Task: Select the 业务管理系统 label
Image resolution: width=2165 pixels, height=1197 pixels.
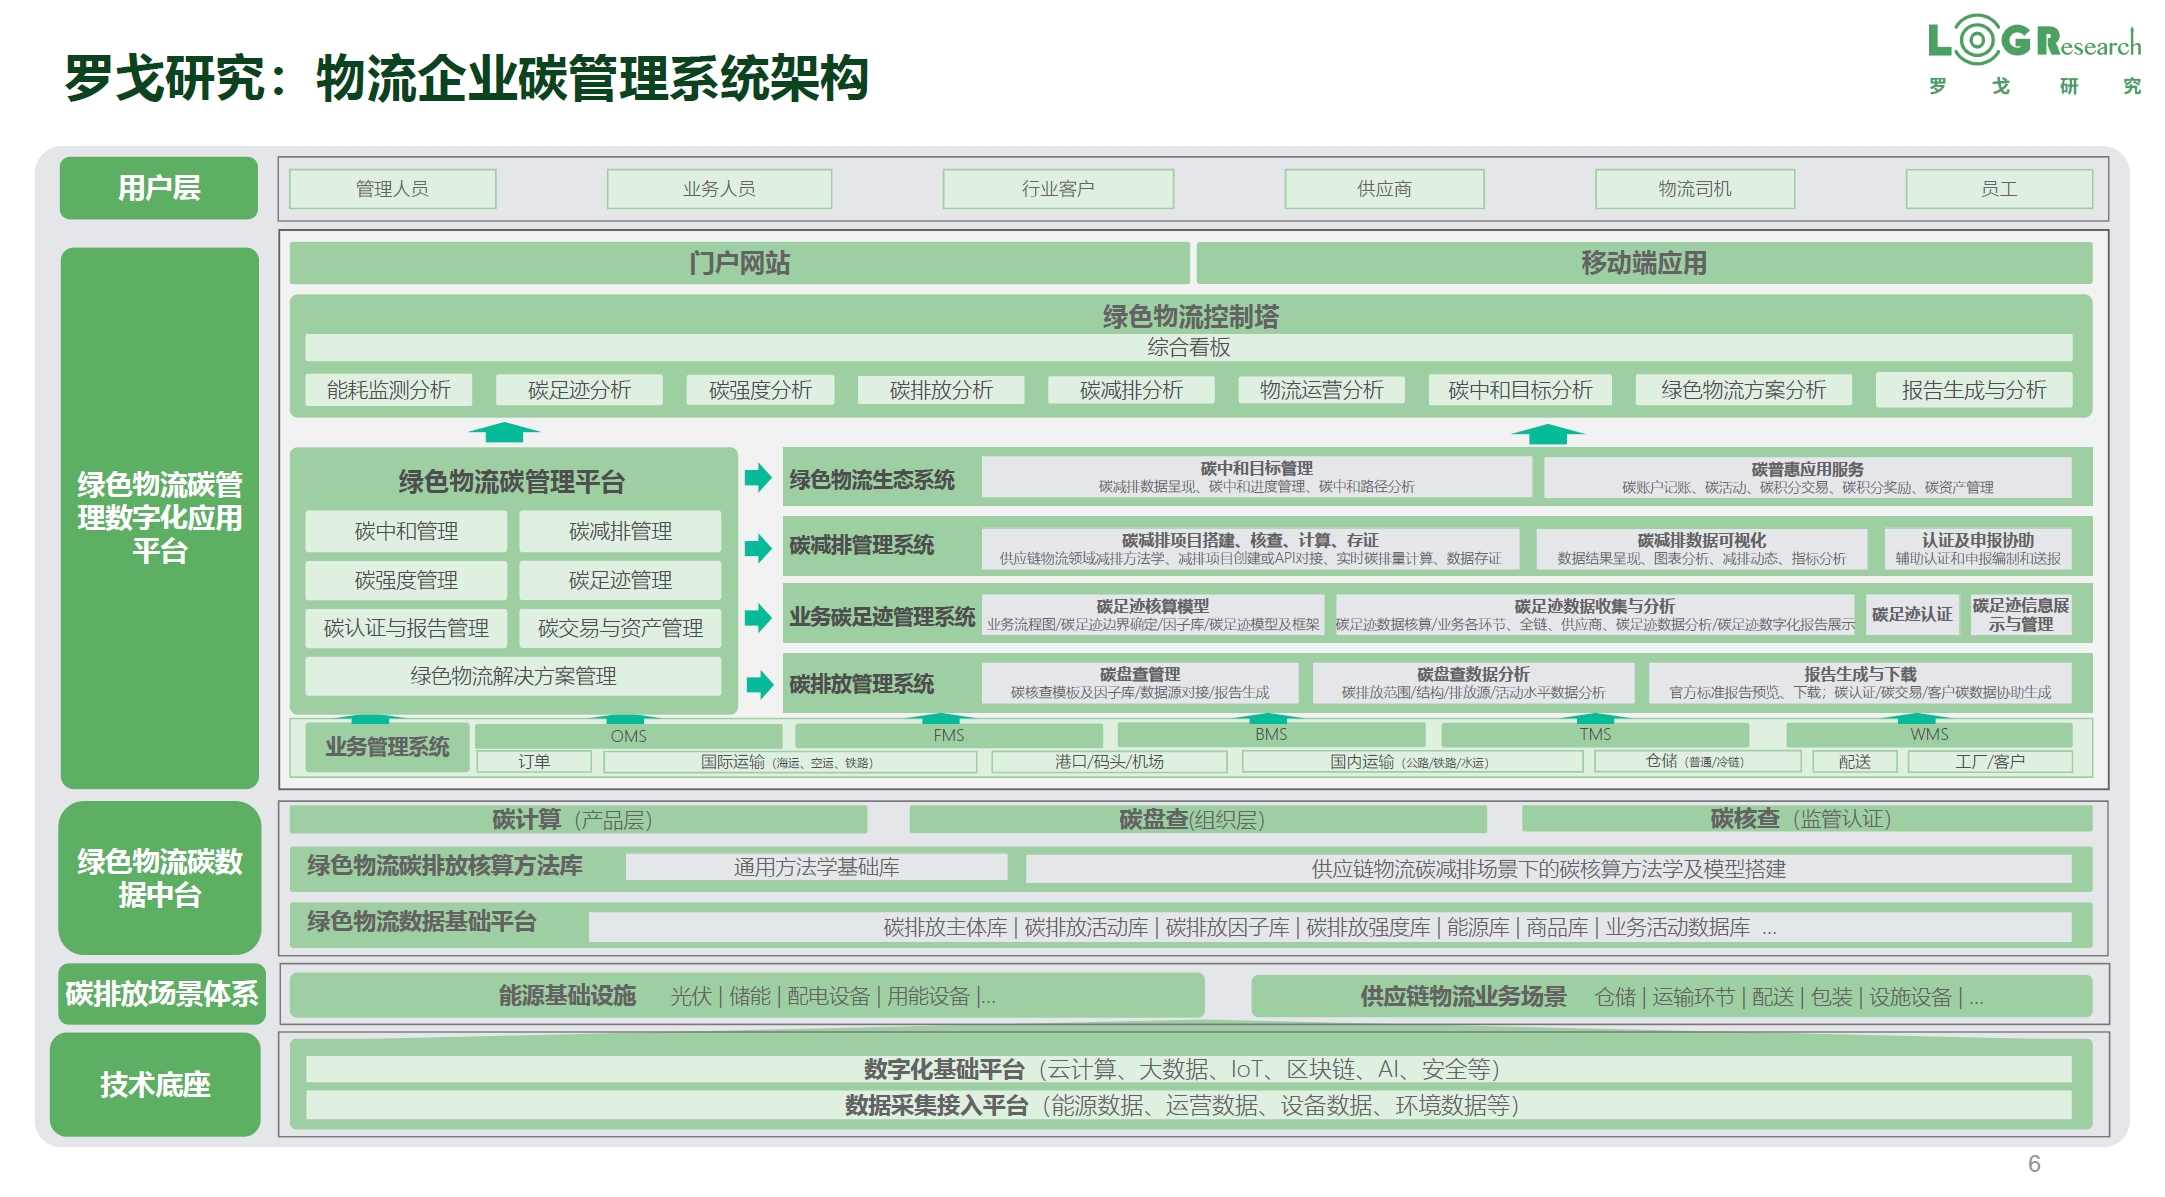Action: 387,747
